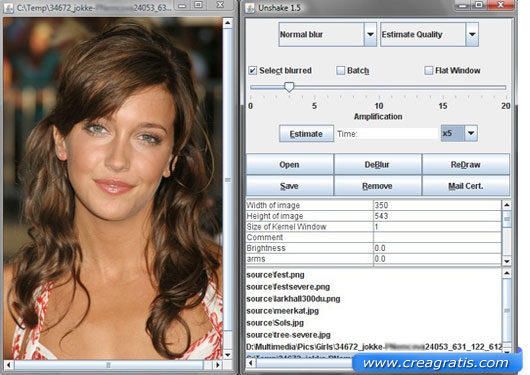Uncheck the Select blurred checkbox

(x=253, y=70)
